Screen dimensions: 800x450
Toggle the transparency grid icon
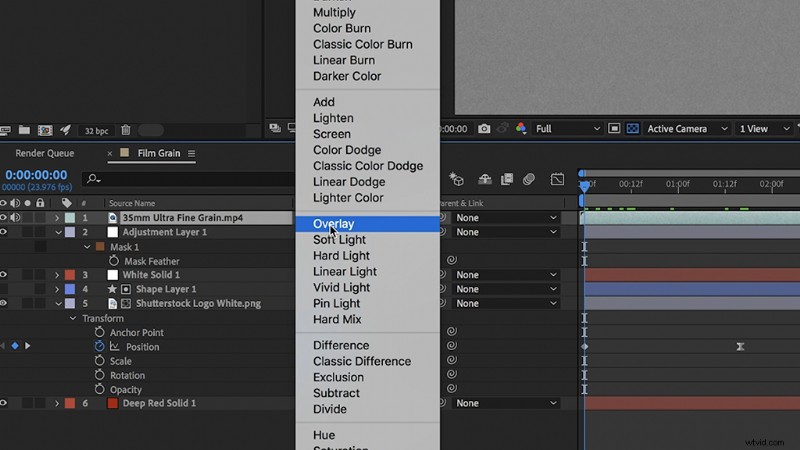(x=632, y=129)
